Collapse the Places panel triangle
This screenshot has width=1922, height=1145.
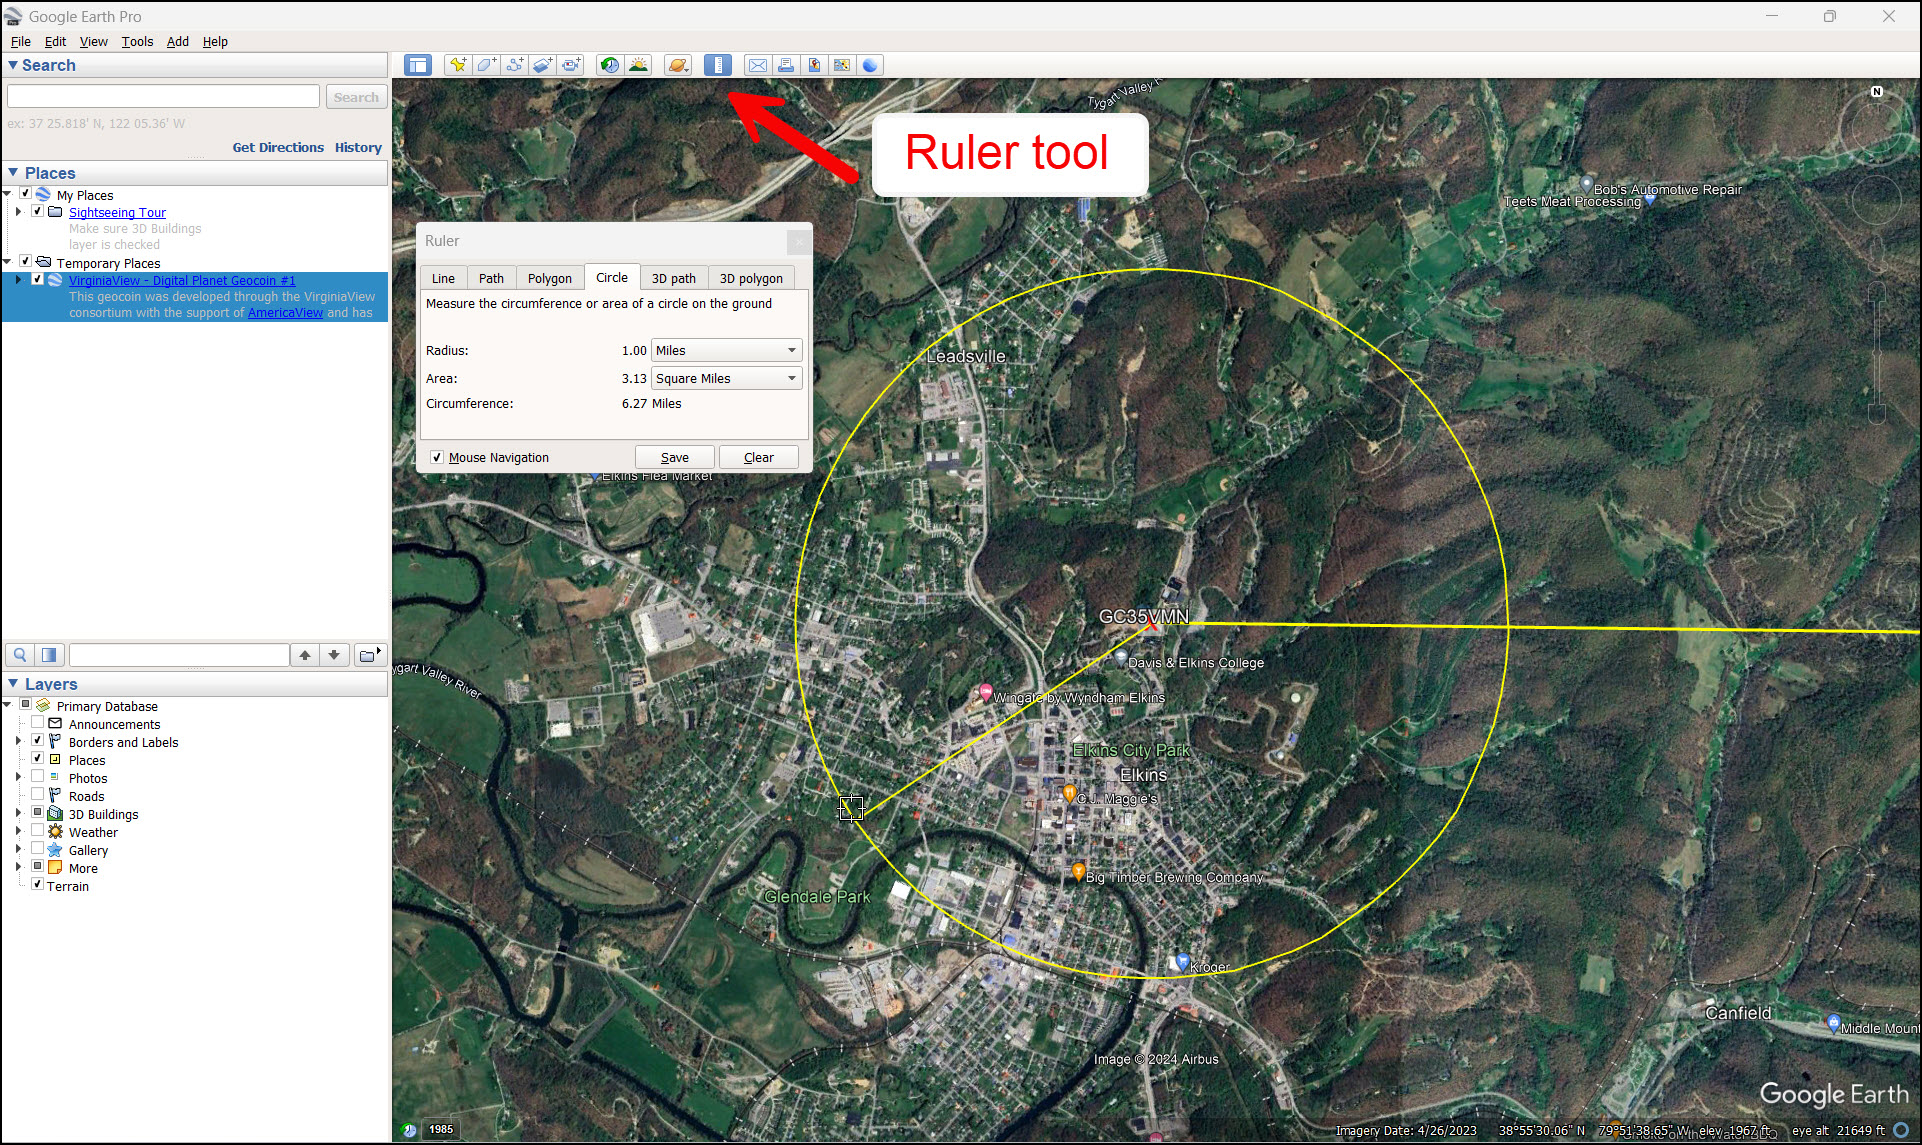pos(13,173)
